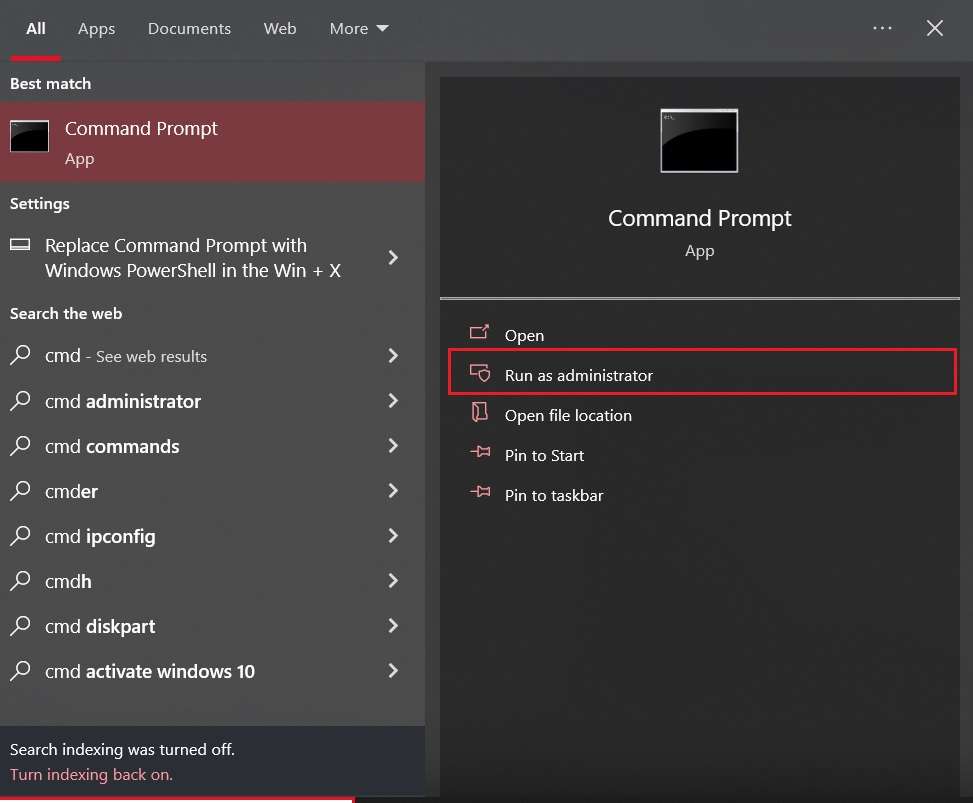Image resolution: width=973 pixels, height=803 pixels.
Task: Click search icon beside cmder
Action: (x=20, y=490)
